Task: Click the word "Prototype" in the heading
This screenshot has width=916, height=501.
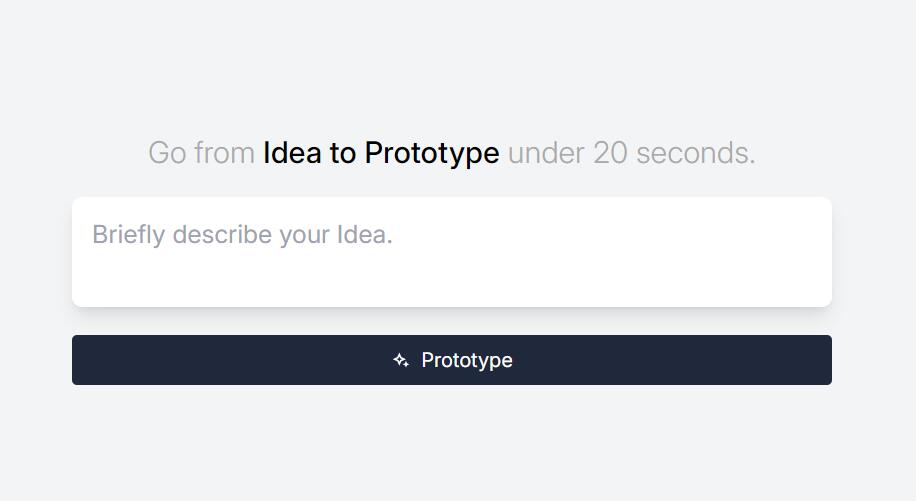Action: coord(432,153)
